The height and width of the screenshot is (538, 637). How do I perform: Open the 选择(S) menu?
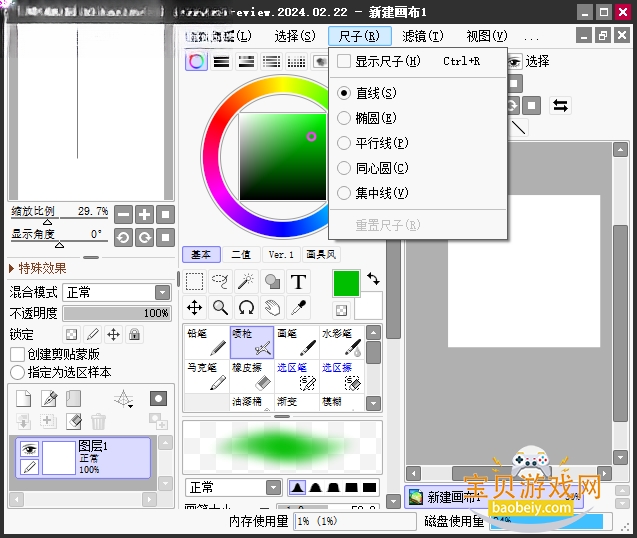pos(295,37)
